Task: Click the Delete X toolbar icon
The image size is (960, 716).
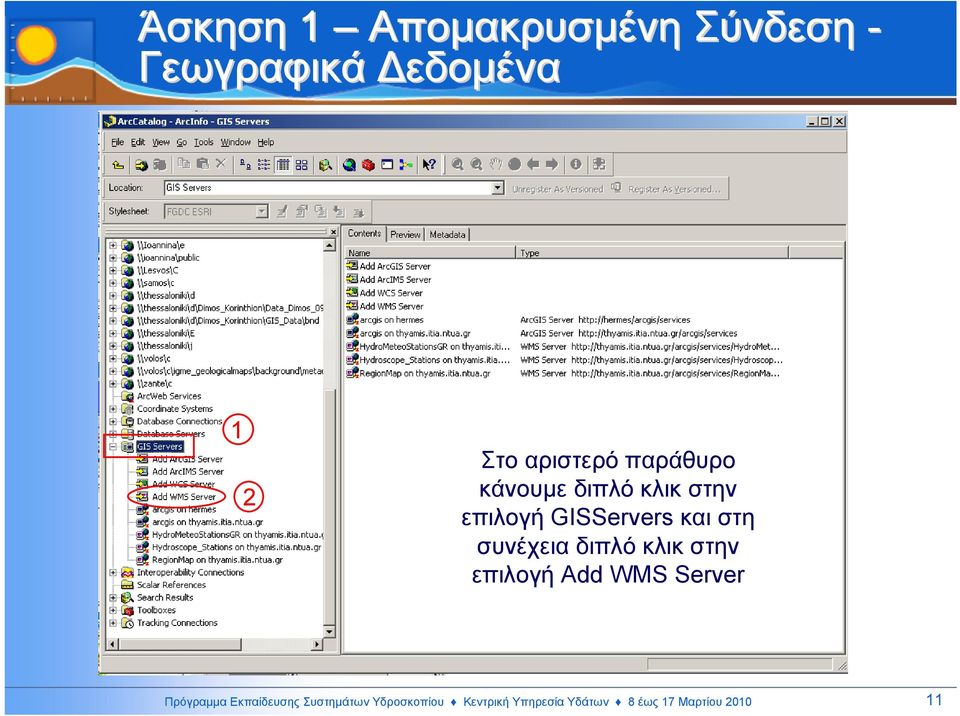Action: tap(220, 164)
